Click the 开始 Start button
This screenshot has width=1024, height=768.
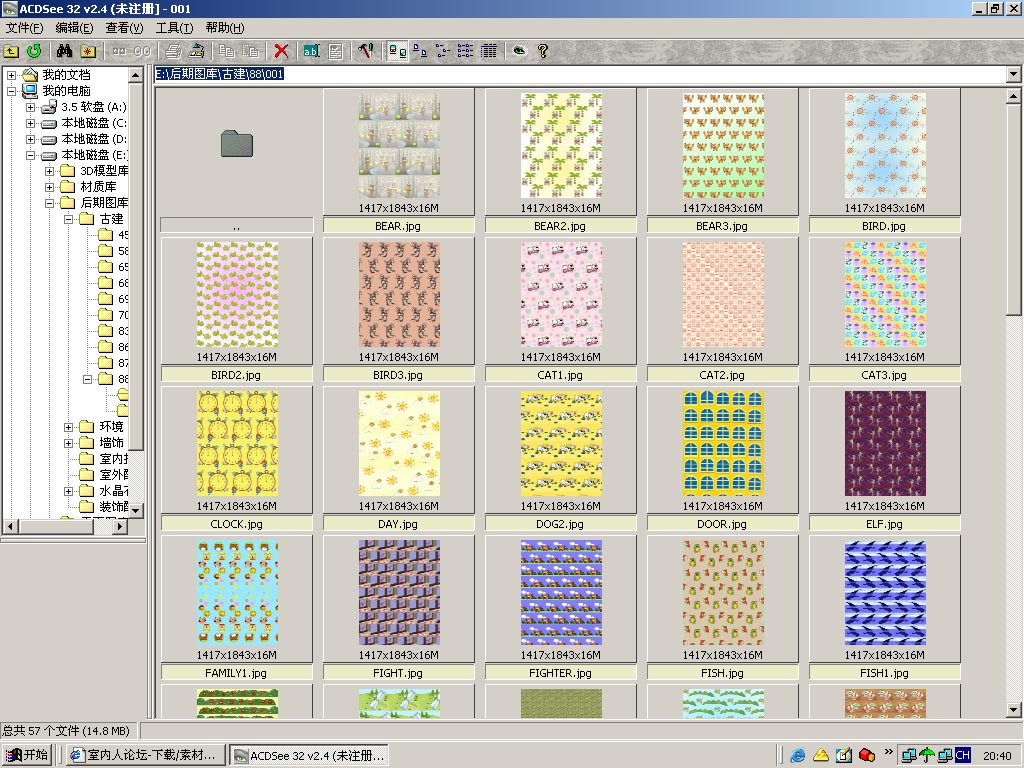pos(27,755)
